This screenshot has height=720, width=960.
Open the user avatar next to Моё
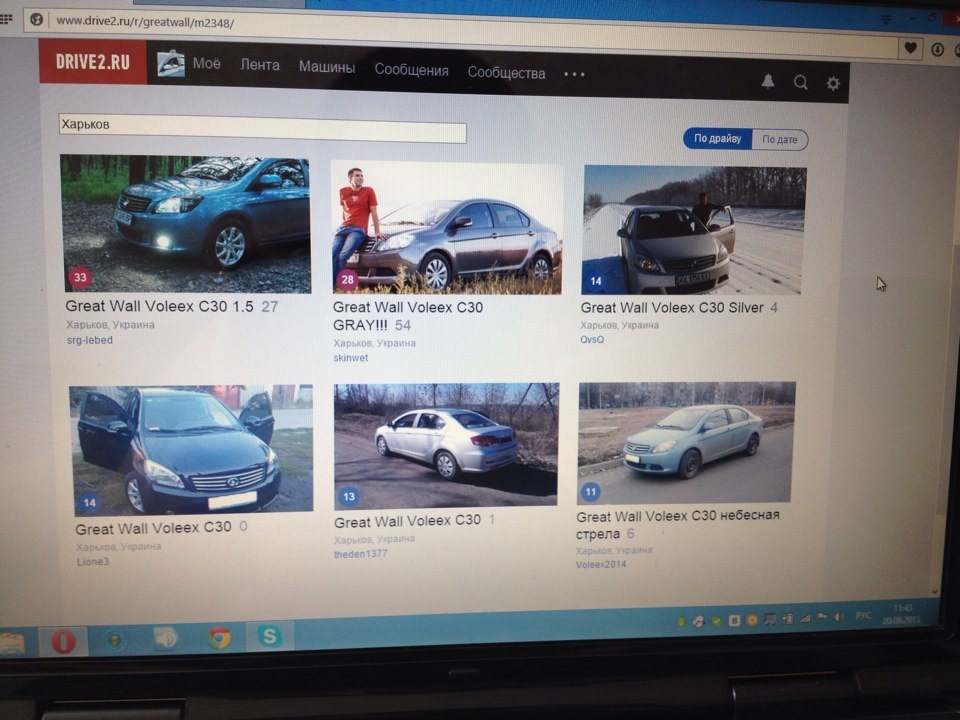[171, 64]
